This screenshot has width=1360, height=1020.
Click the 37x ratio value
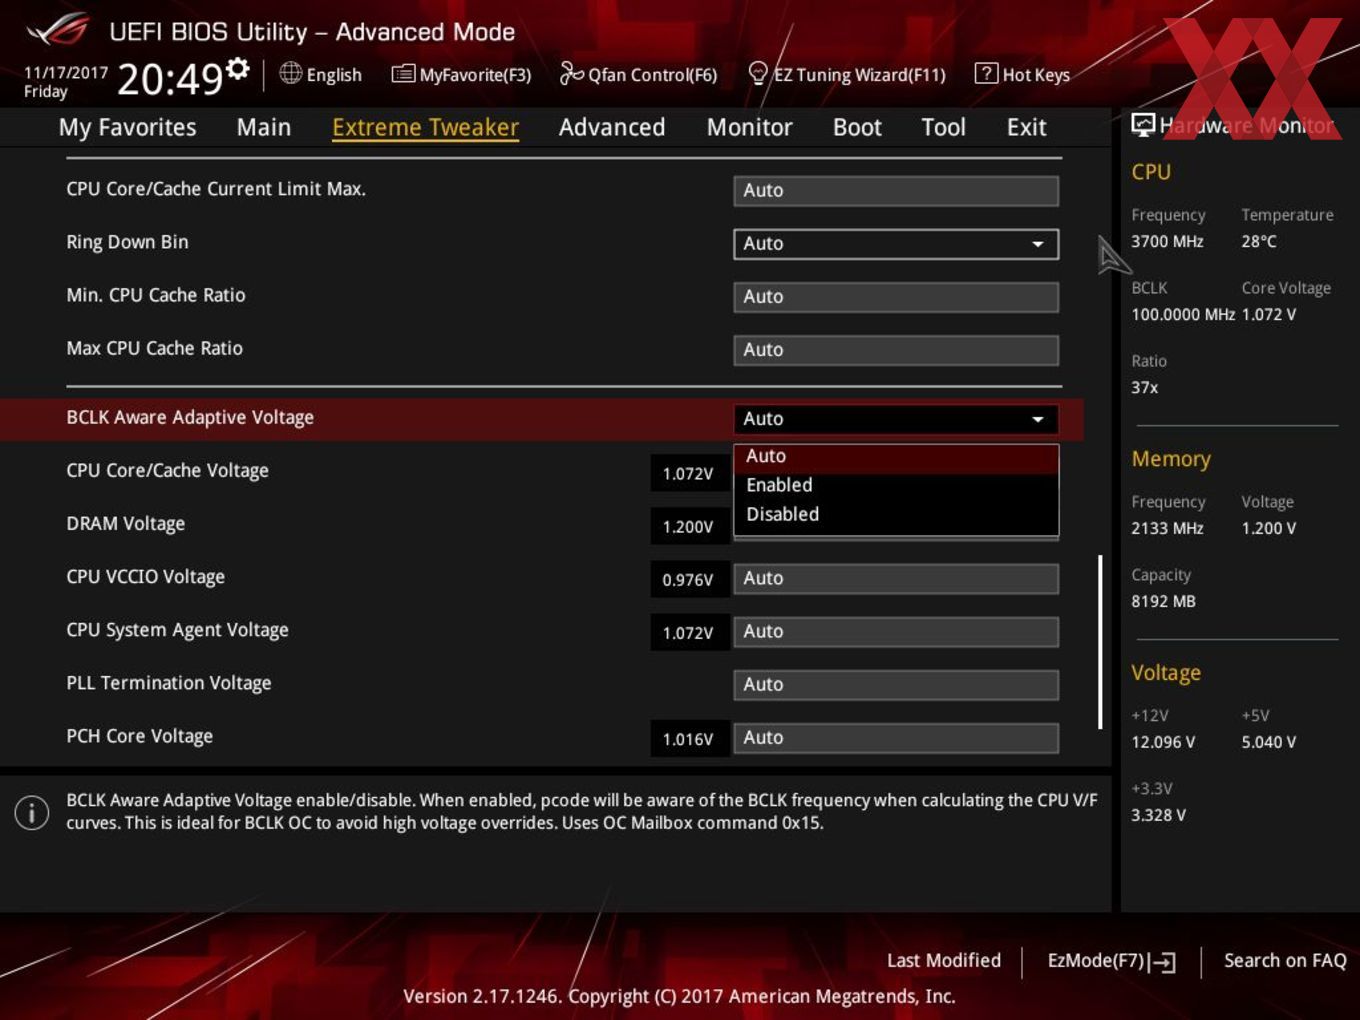[x=1145, y=387]
